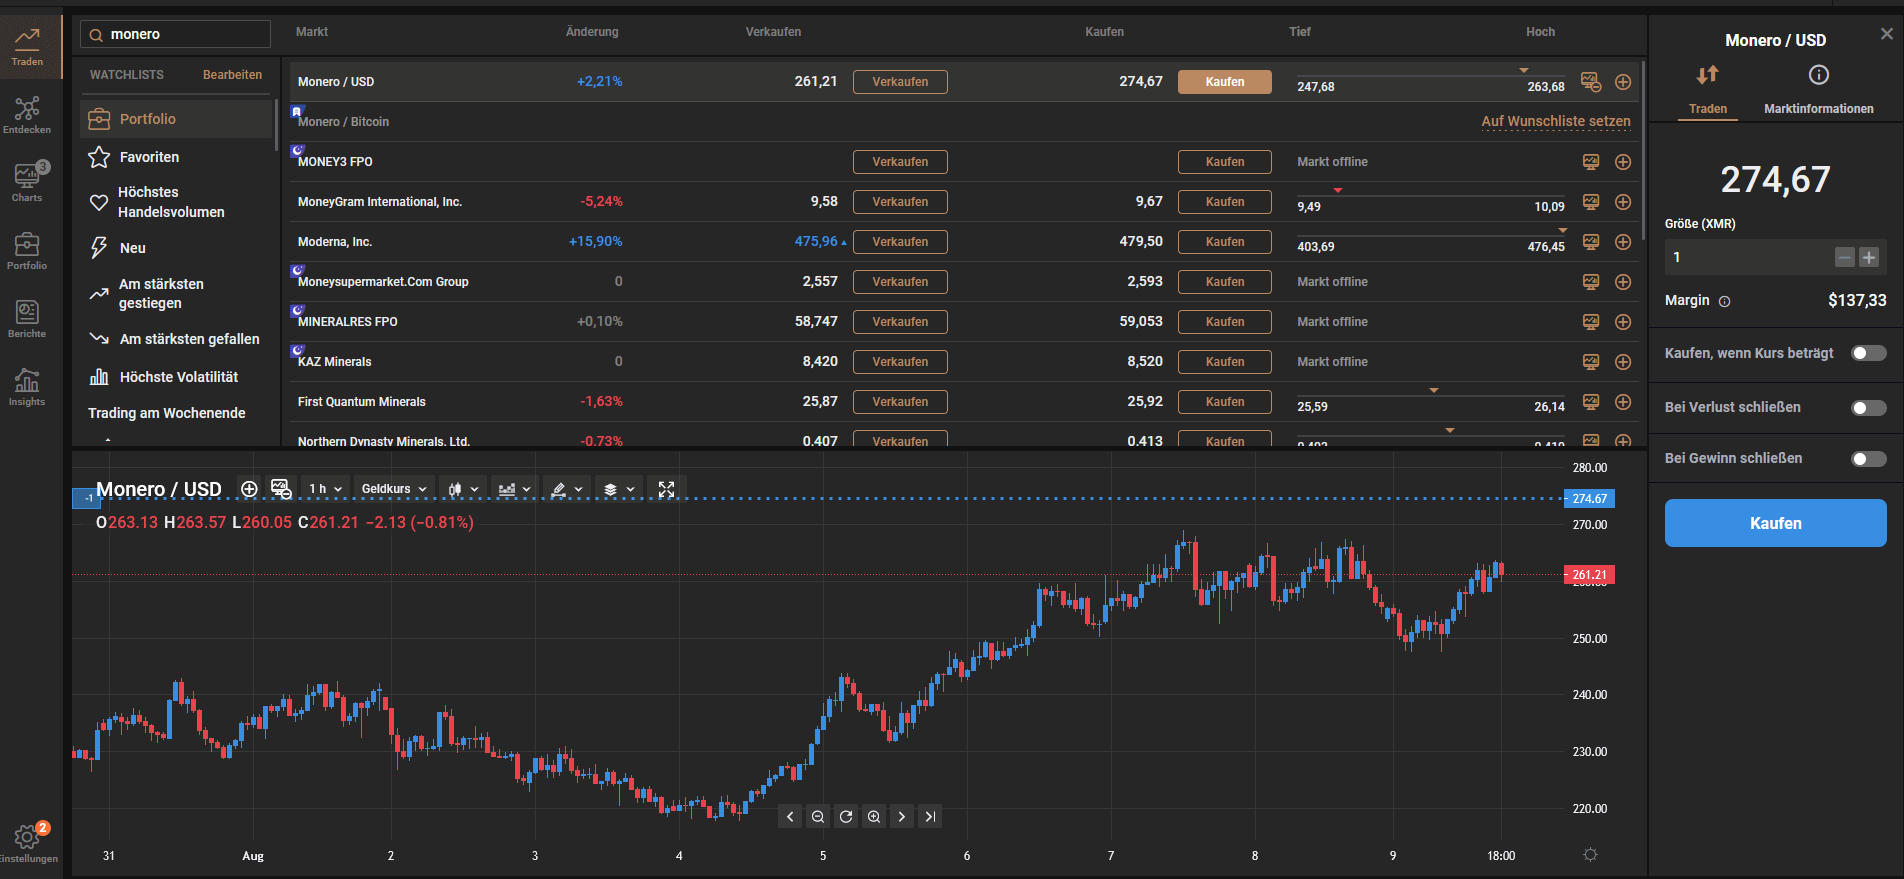Open chart axis settings gear
The height and width of the screenshot is (879, 1904).
[x=1591, y=854]
